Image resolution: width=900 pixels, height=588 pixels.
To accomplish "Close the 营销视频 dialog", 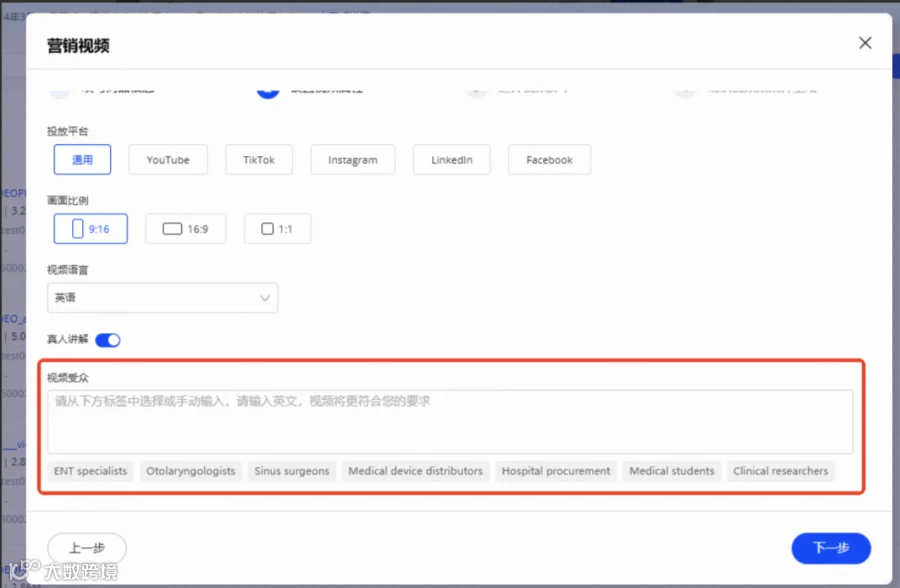I will [864, 43].
